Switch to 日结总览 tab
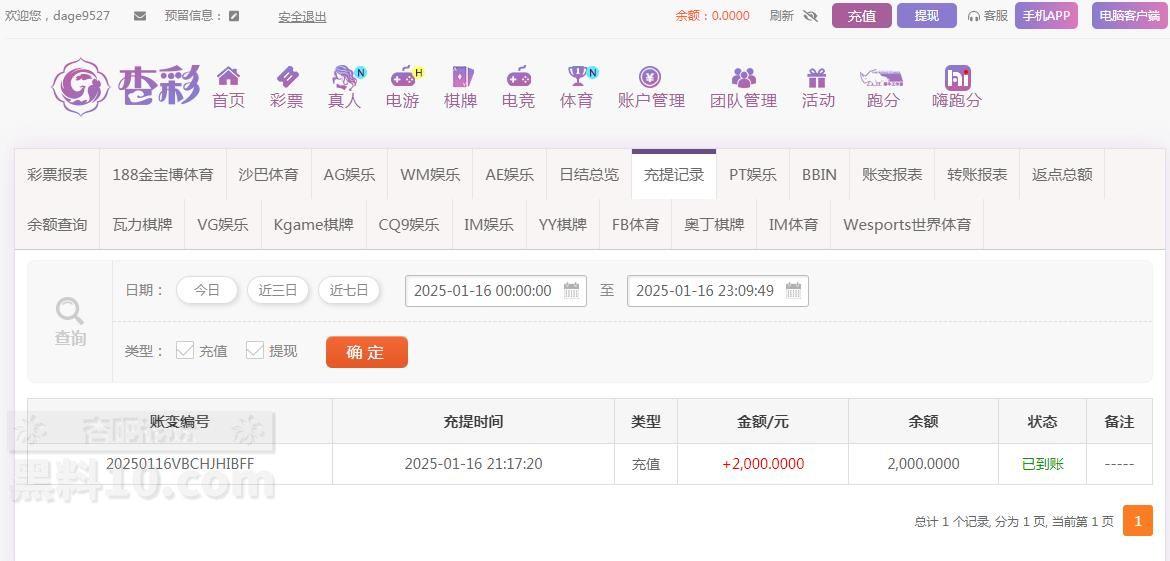Viewport: 1170px width, 561px height. (589, 175)
